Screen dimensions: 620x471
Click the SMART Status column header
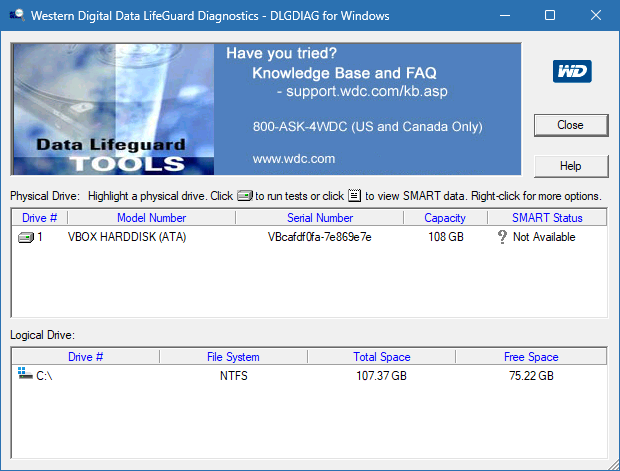pyautogui.click(x=547, y=218)
